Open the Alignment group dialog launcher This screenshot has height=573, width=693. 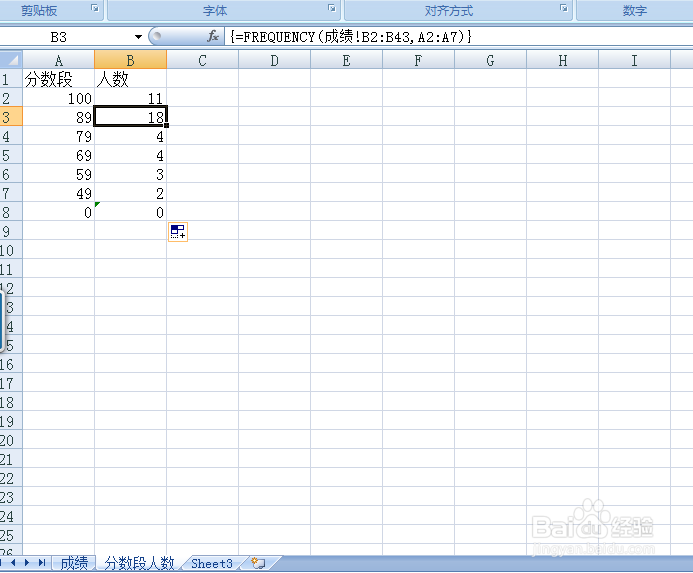[564, 8]
